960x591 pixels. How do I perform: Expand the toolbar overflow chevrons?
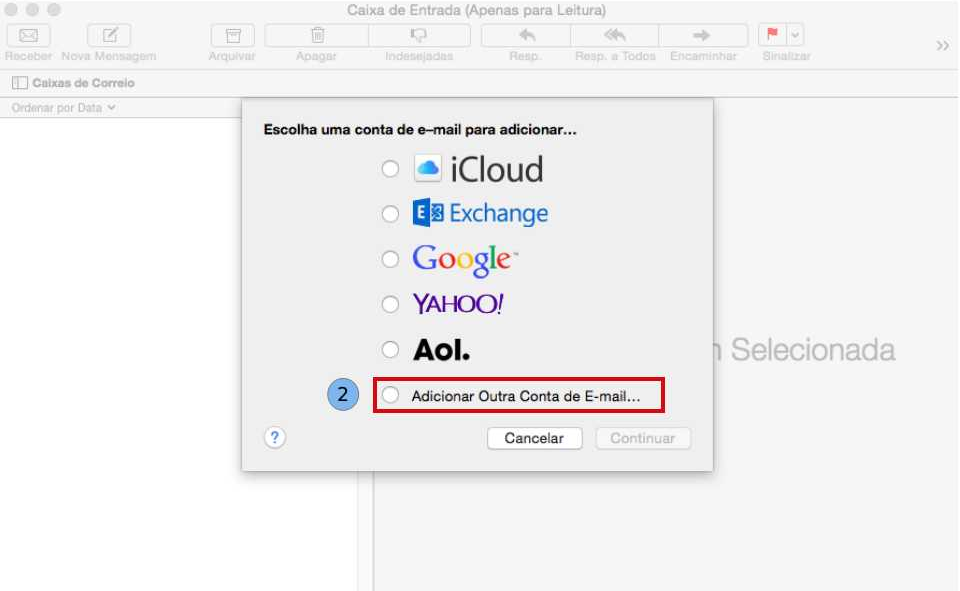tap(942, 46)
